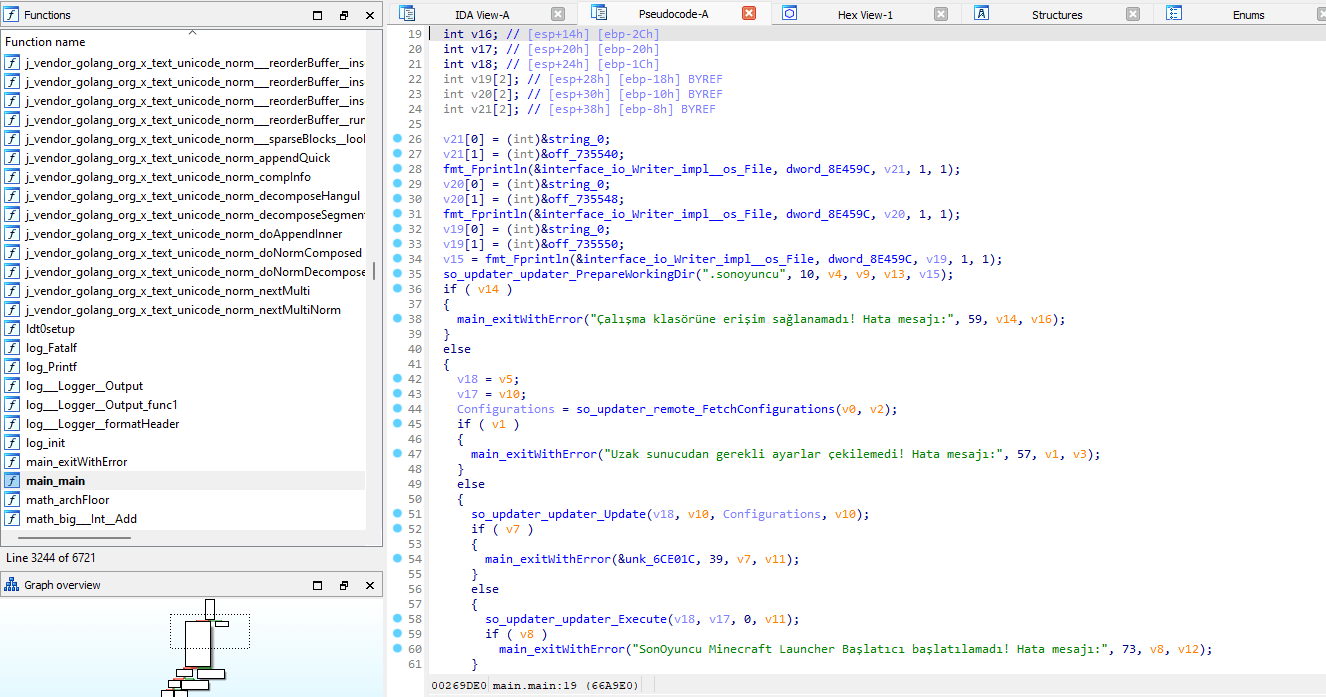The width and height of the screenshot is (1326, 697).
Task: Click the function icon beside math_archFloor
Action: pos(12,500)
